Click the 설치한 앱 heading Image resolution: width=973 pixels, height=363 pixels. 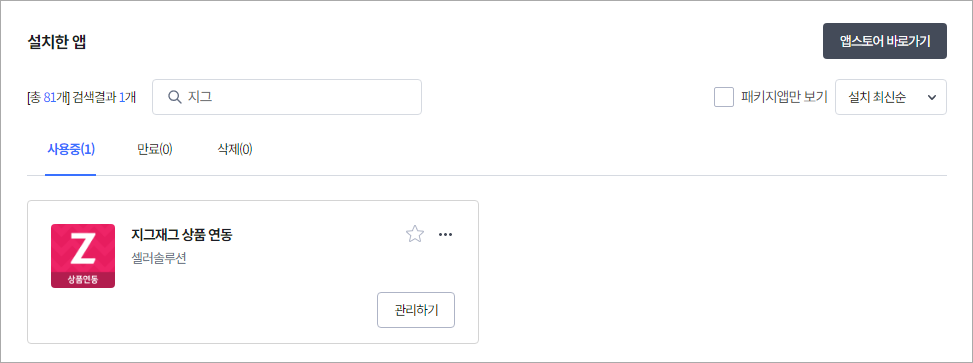tap(56, 42)
